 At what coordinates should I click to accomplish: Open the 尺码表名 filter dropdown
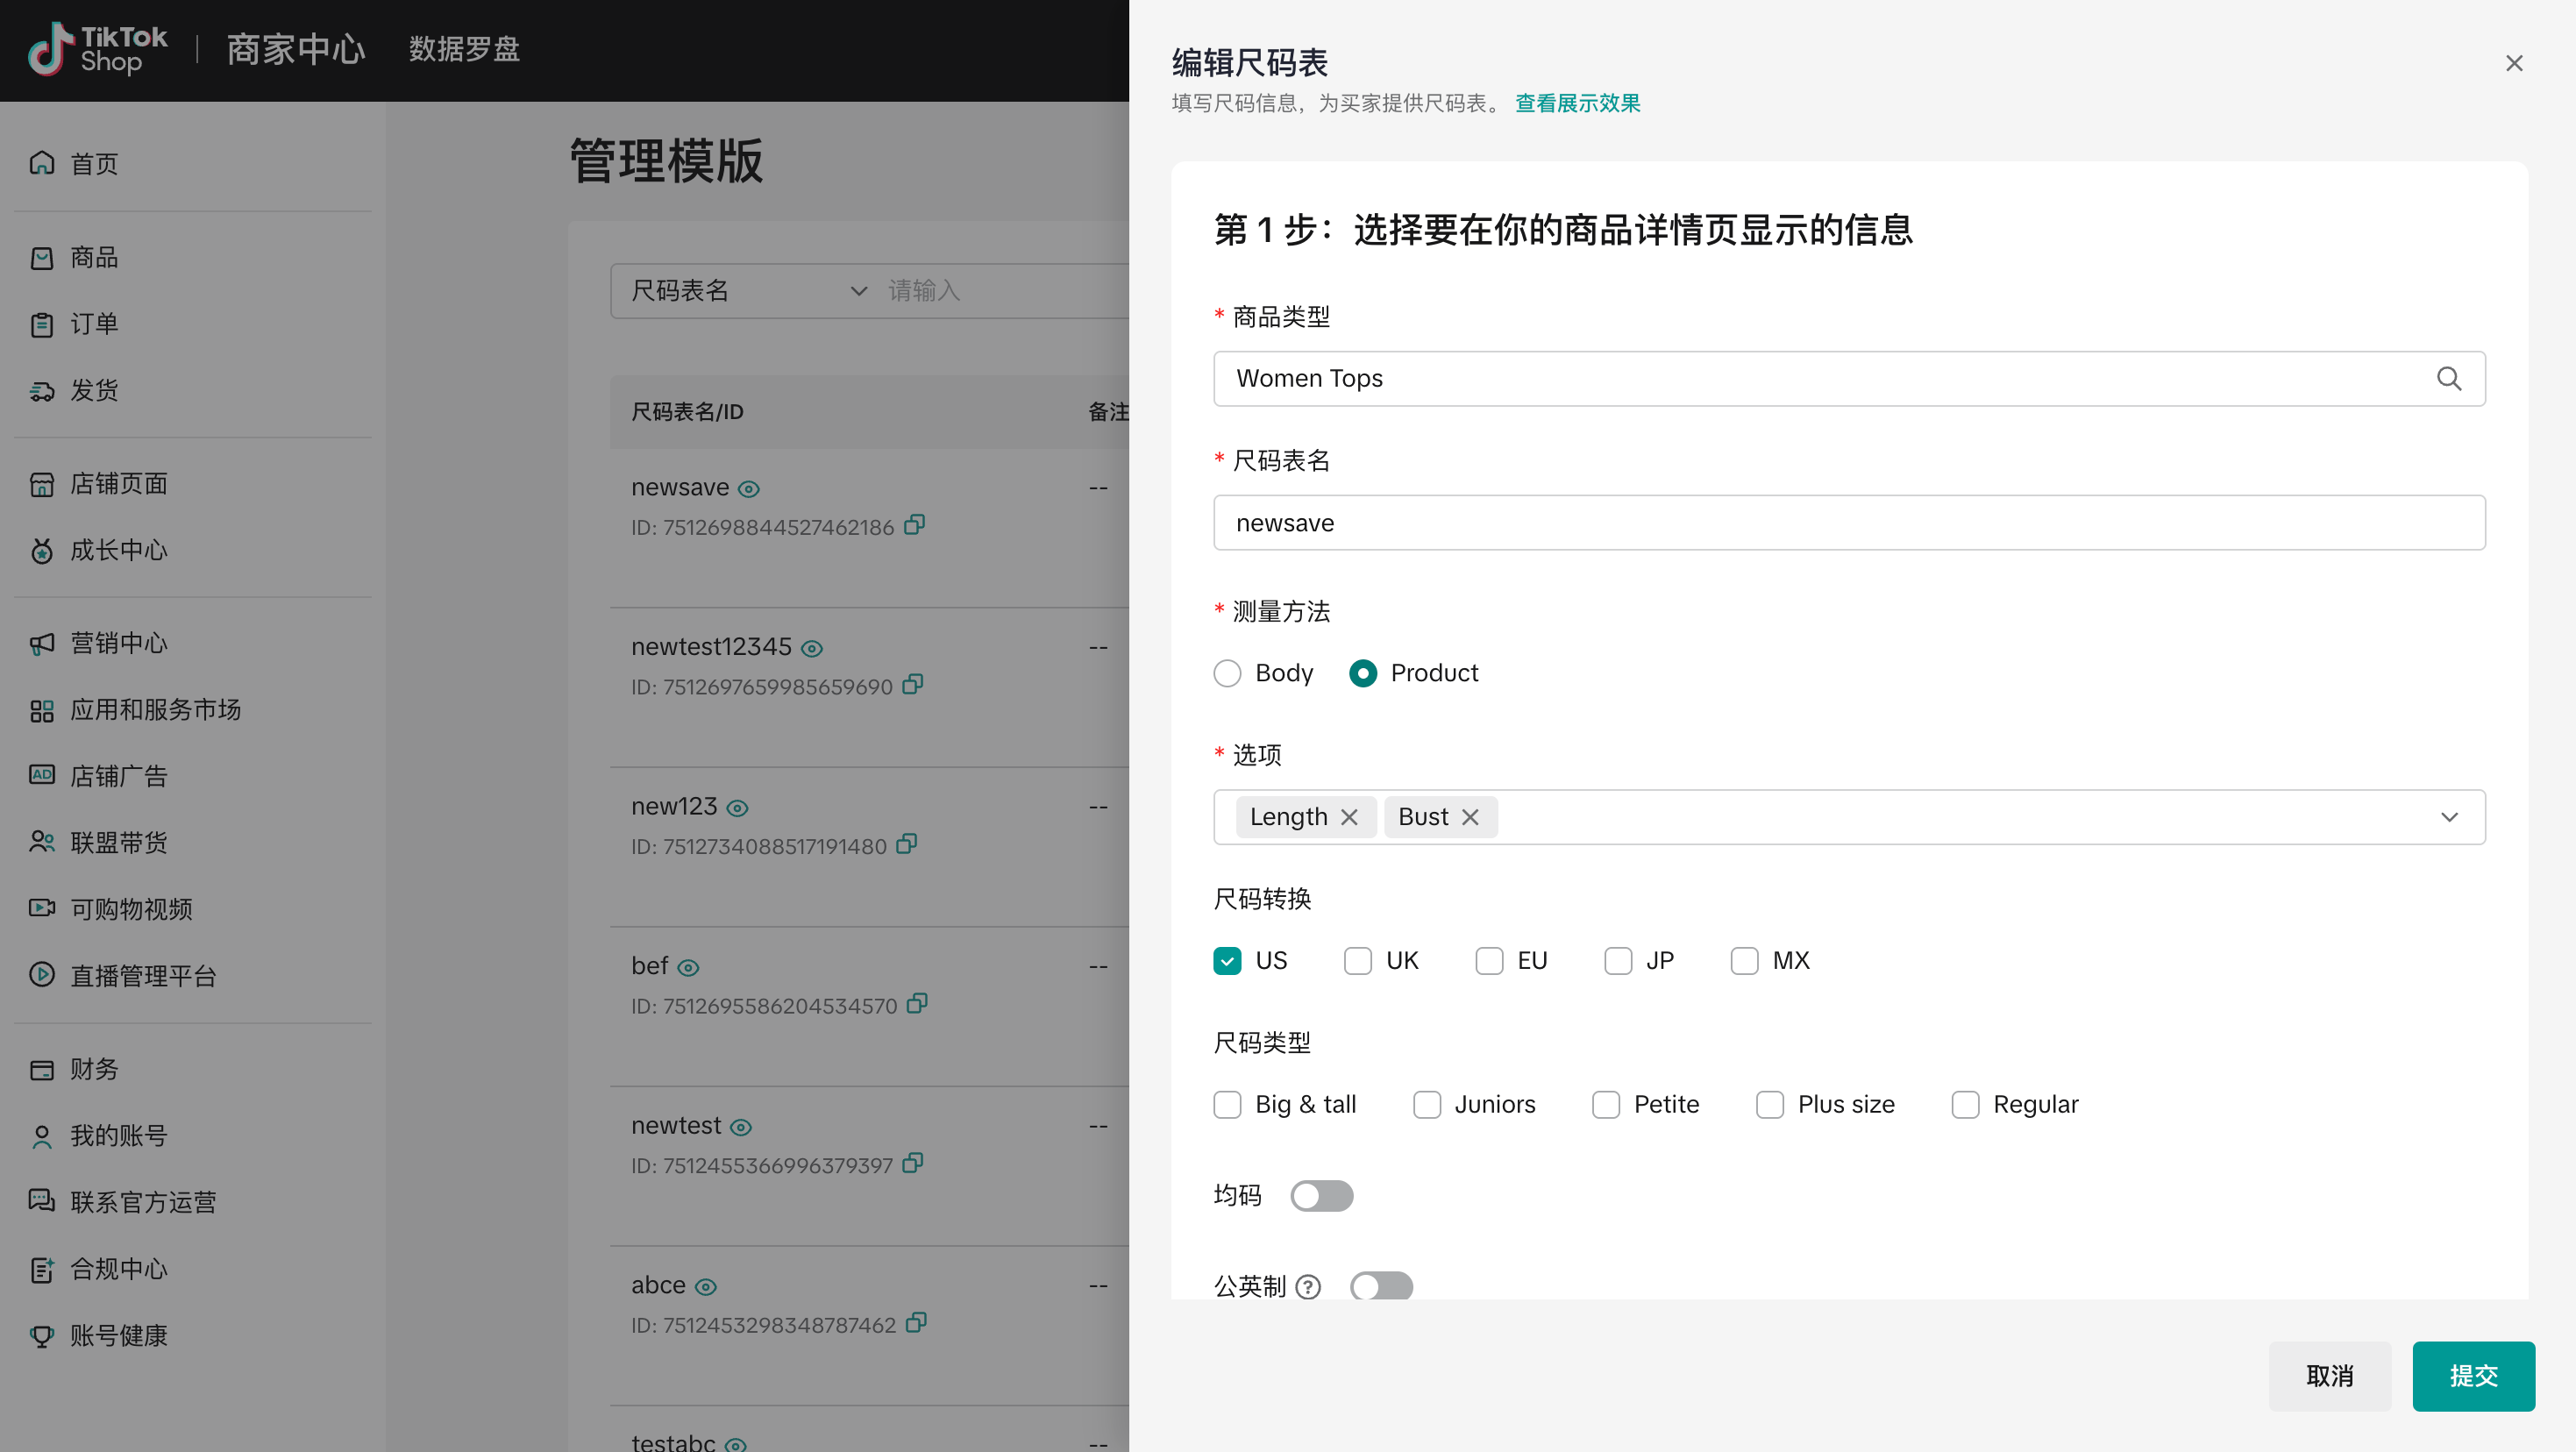tap(747, 291)
